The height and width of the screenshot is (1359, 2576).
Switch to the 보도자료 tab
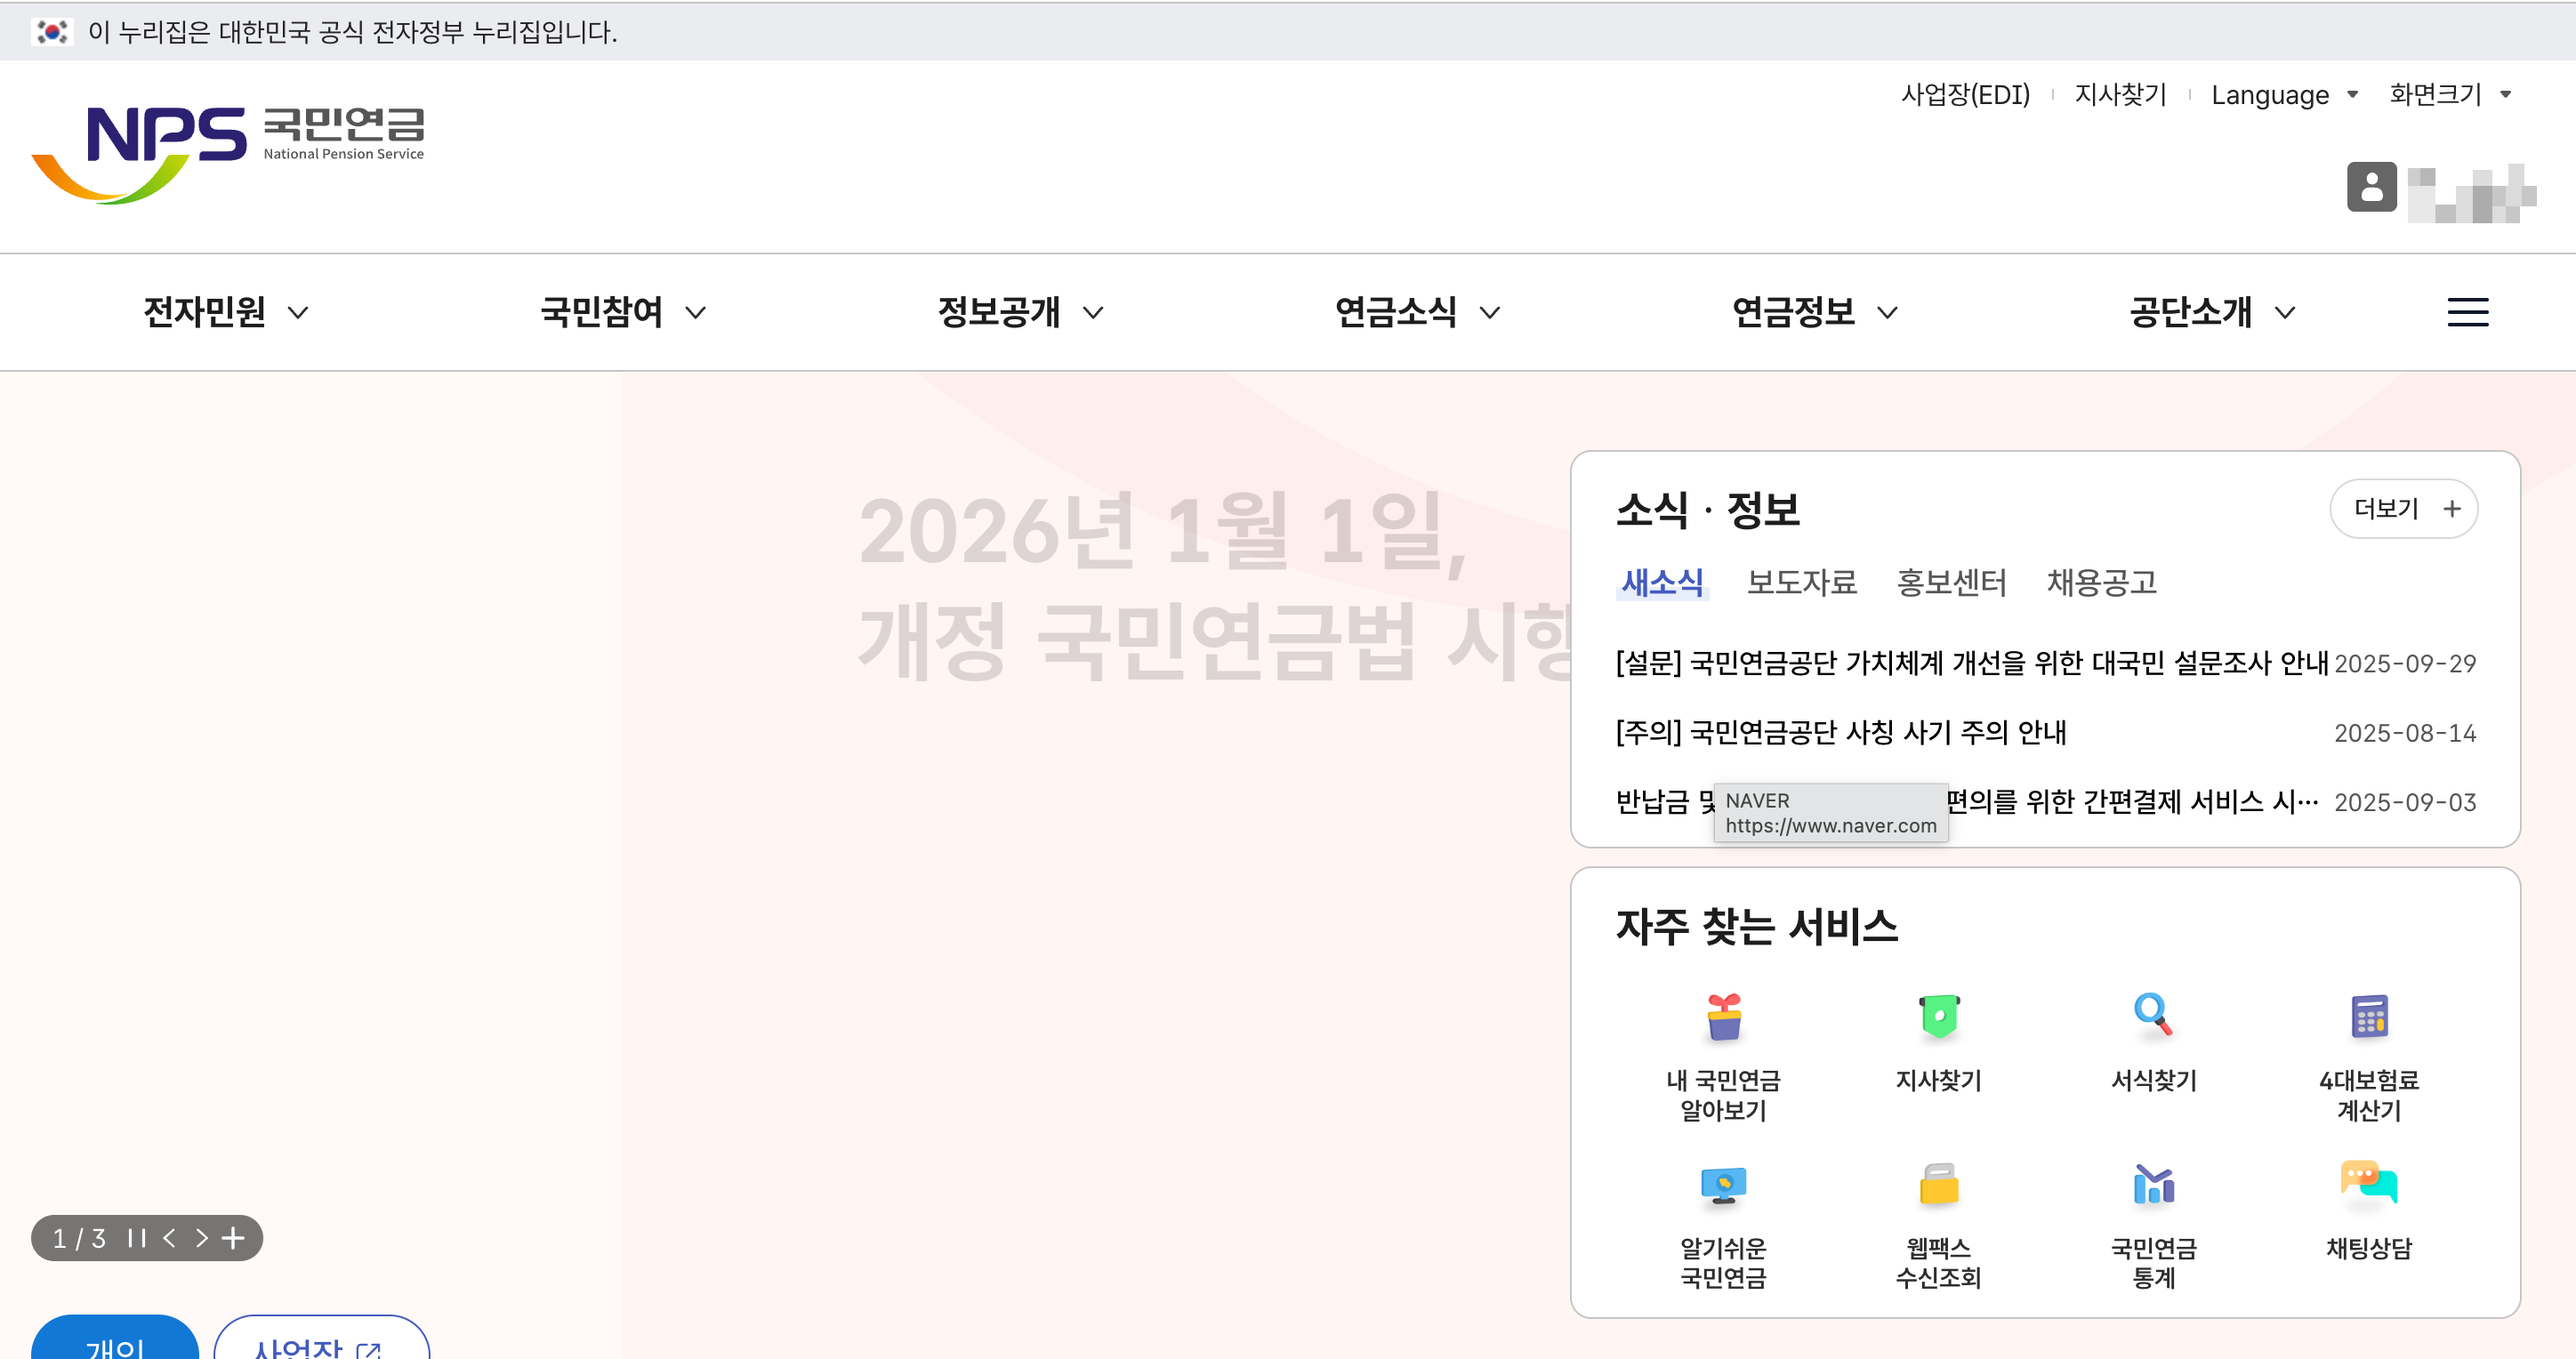coord(1801,582)
